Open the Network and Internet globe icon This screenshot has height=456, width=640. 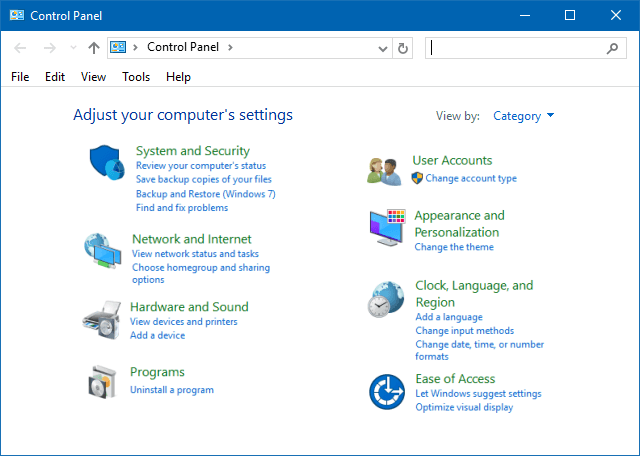click(x=103, y=251)
